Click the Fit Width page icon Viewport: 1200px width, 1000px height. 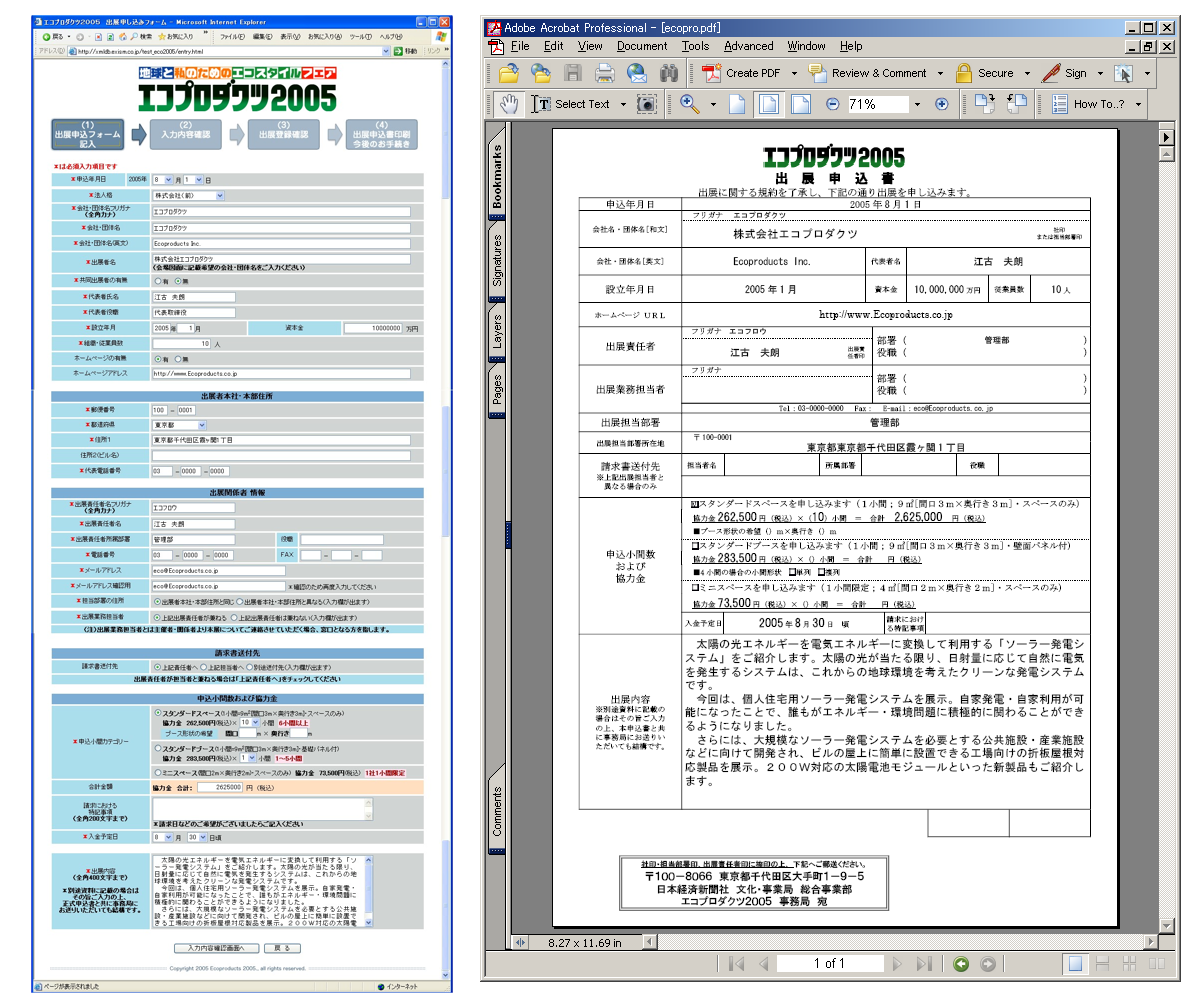click(800, 103)
